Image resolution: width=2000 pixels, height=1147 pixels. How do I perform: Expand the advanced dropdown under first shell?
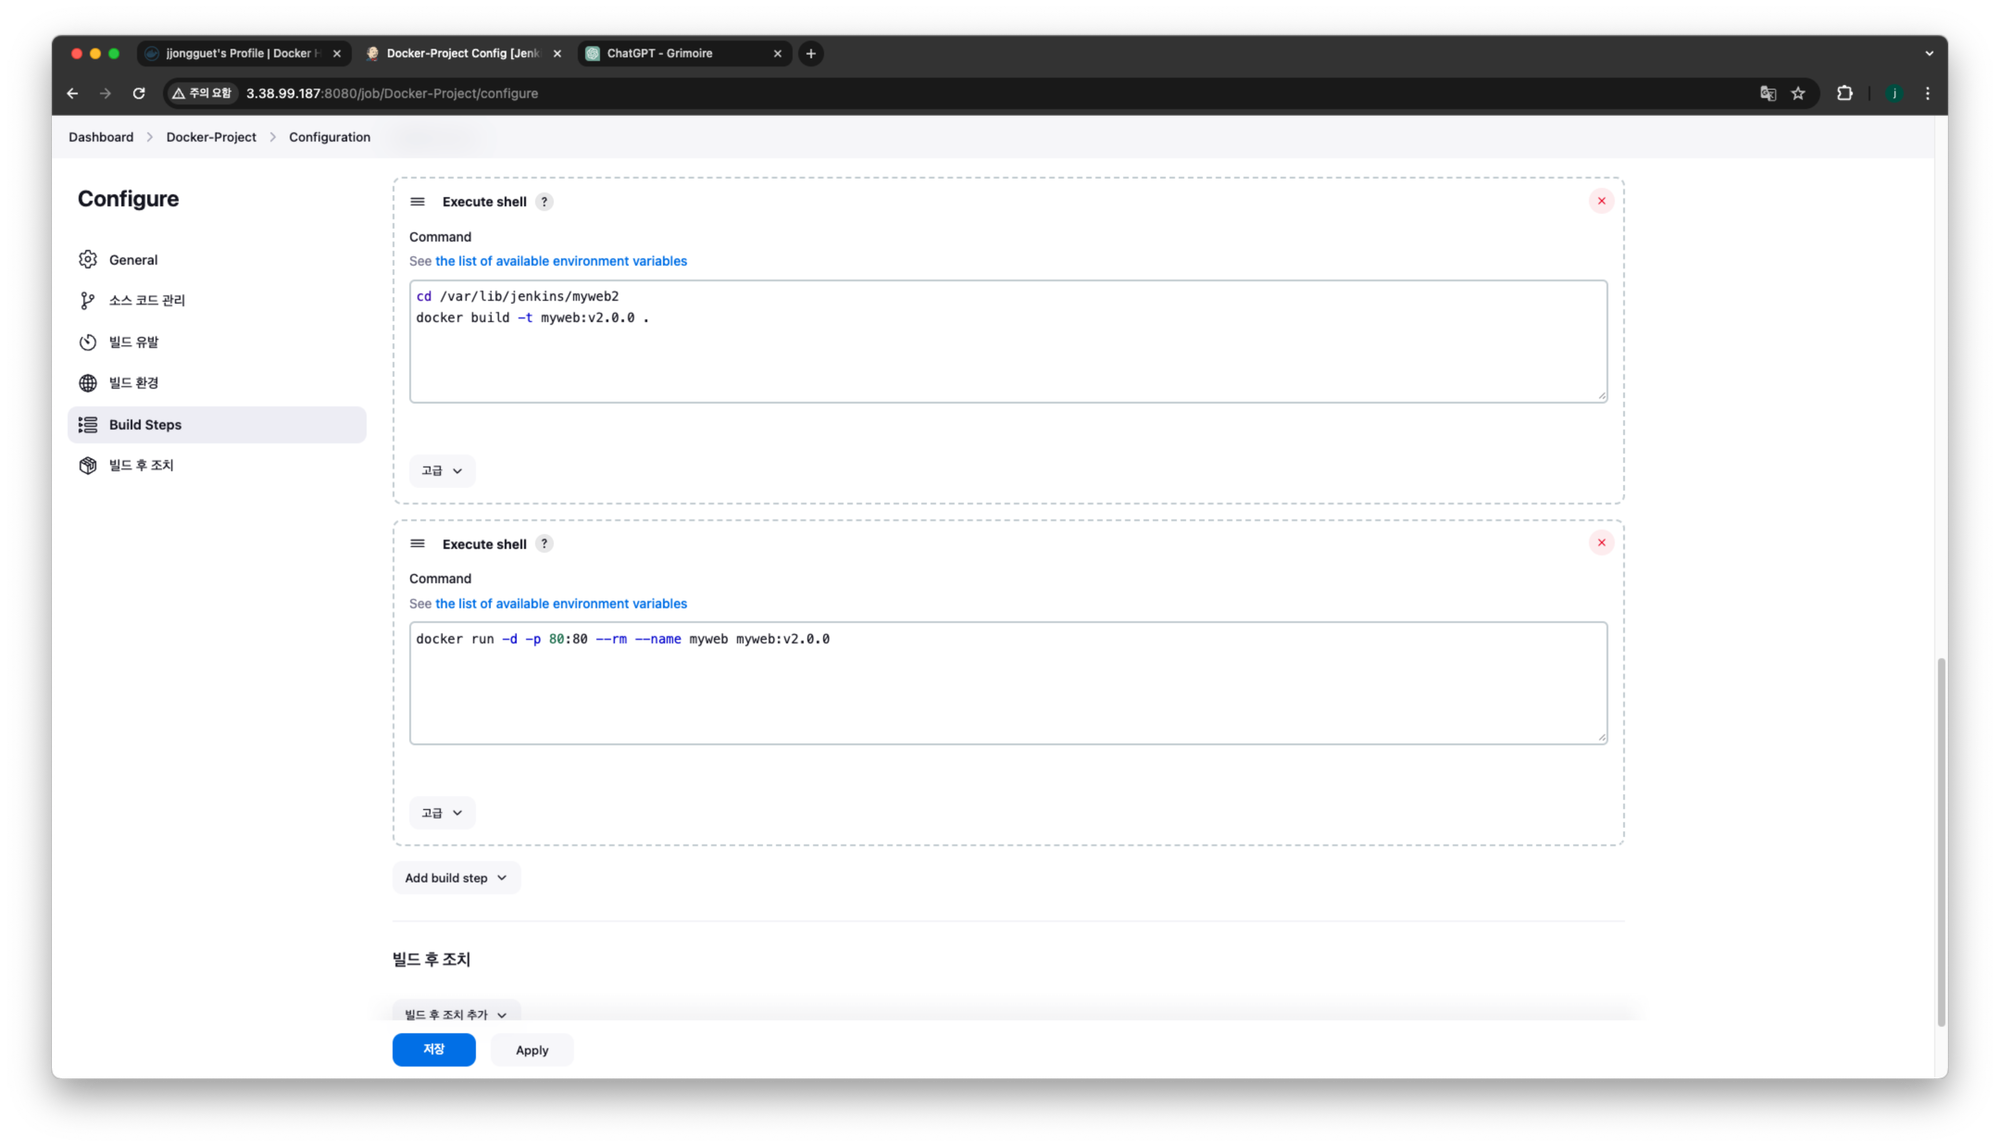click(x=442, y=471)
